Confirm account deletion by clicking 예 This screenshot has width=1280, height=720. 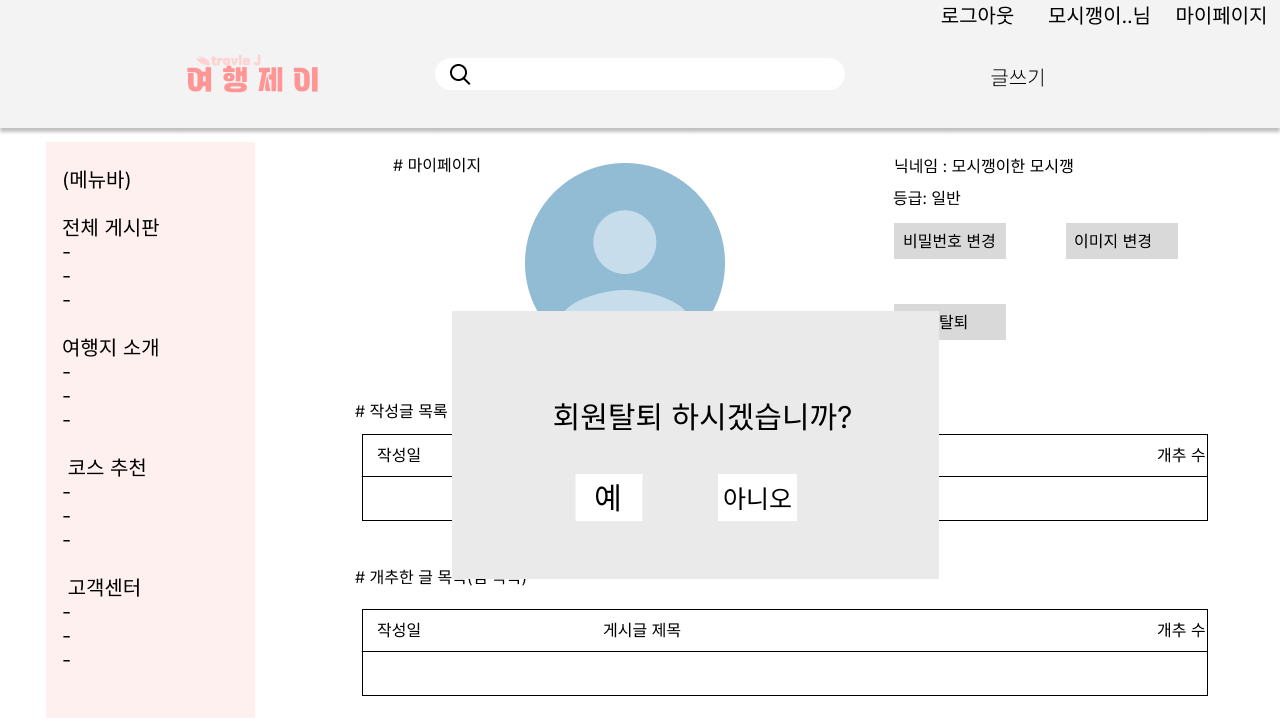(x=608, y=497)
